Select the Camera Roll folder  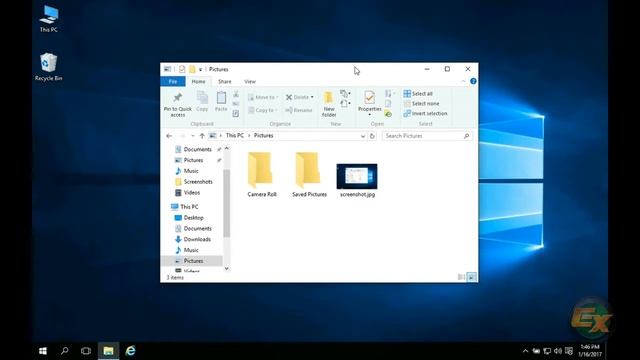[262, 175]
